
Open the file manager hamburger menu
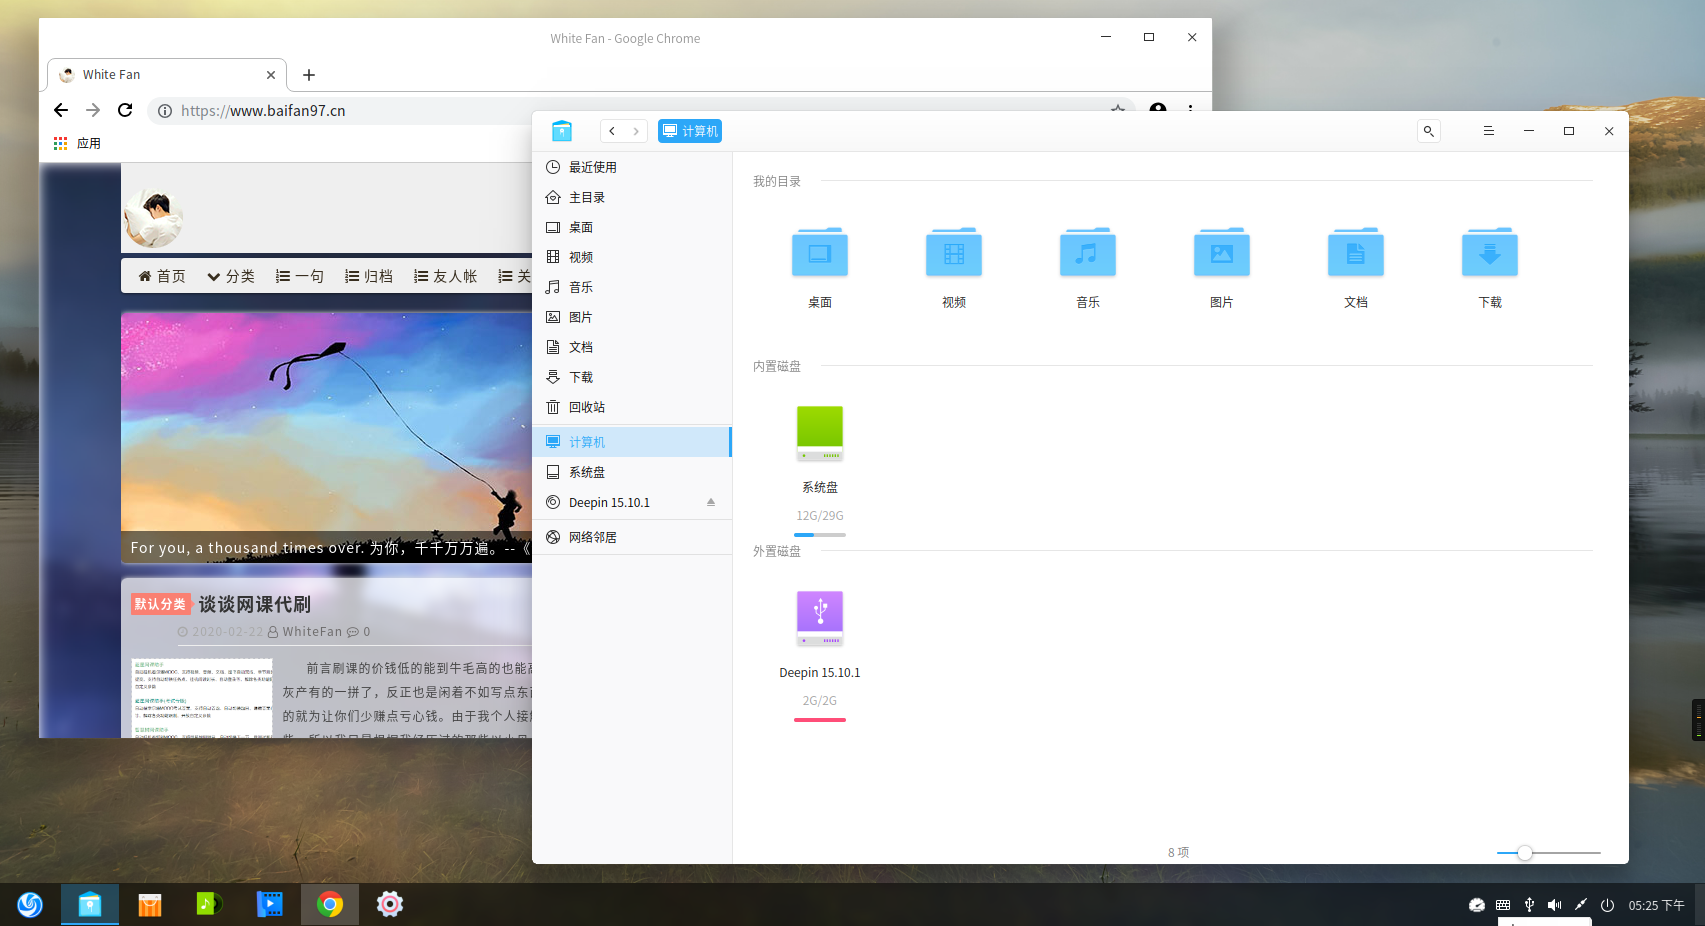[x=1488, y=131]
